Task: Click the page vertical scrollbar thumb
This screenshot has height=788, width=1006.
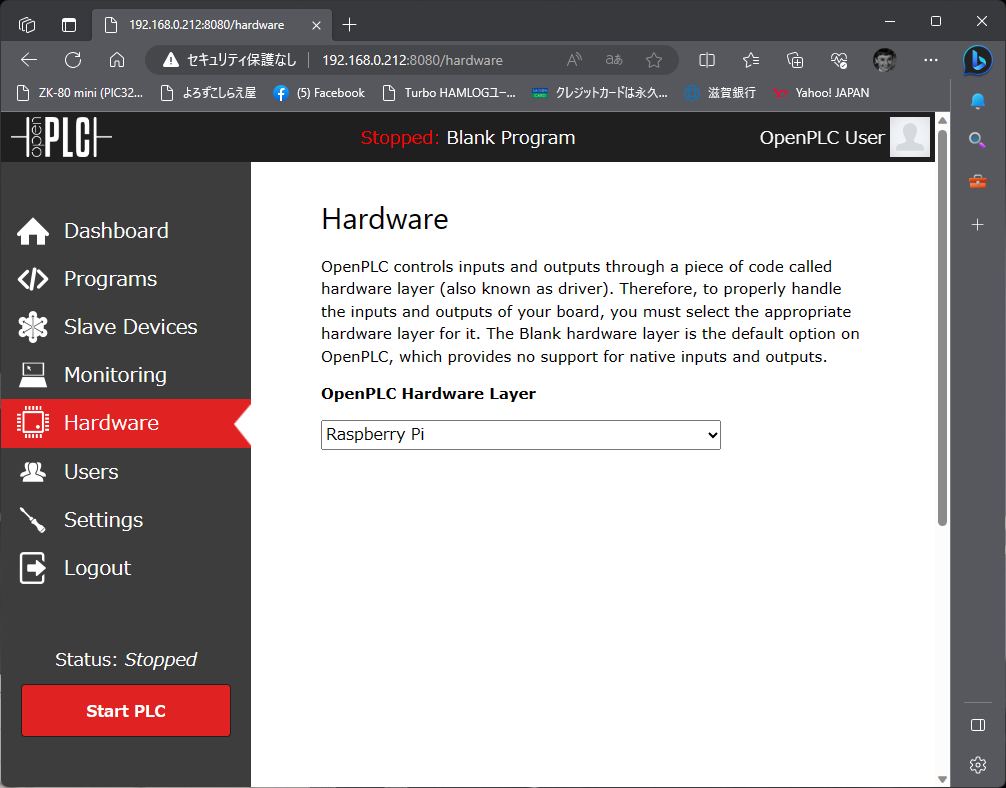Action: pyautogui.click(x=942, y=327)
